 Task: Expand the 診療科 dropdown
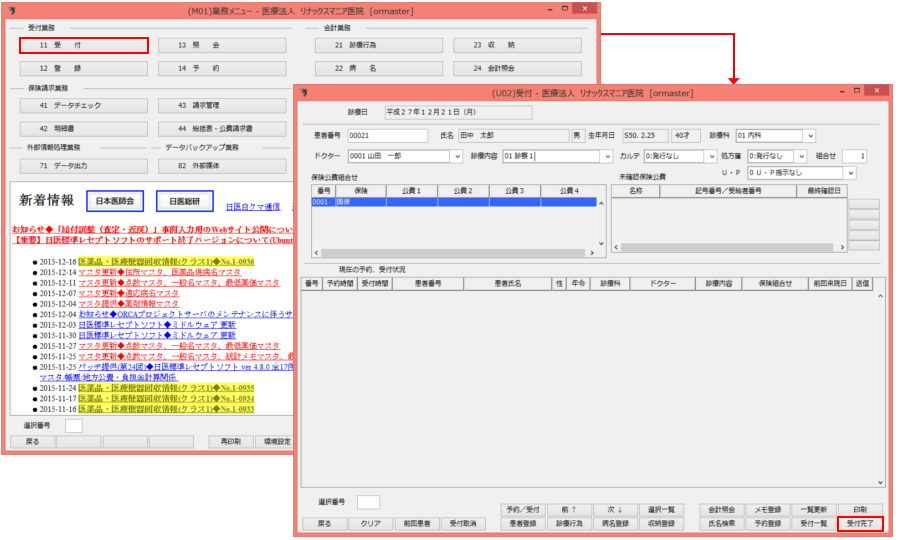pos(809,136)
